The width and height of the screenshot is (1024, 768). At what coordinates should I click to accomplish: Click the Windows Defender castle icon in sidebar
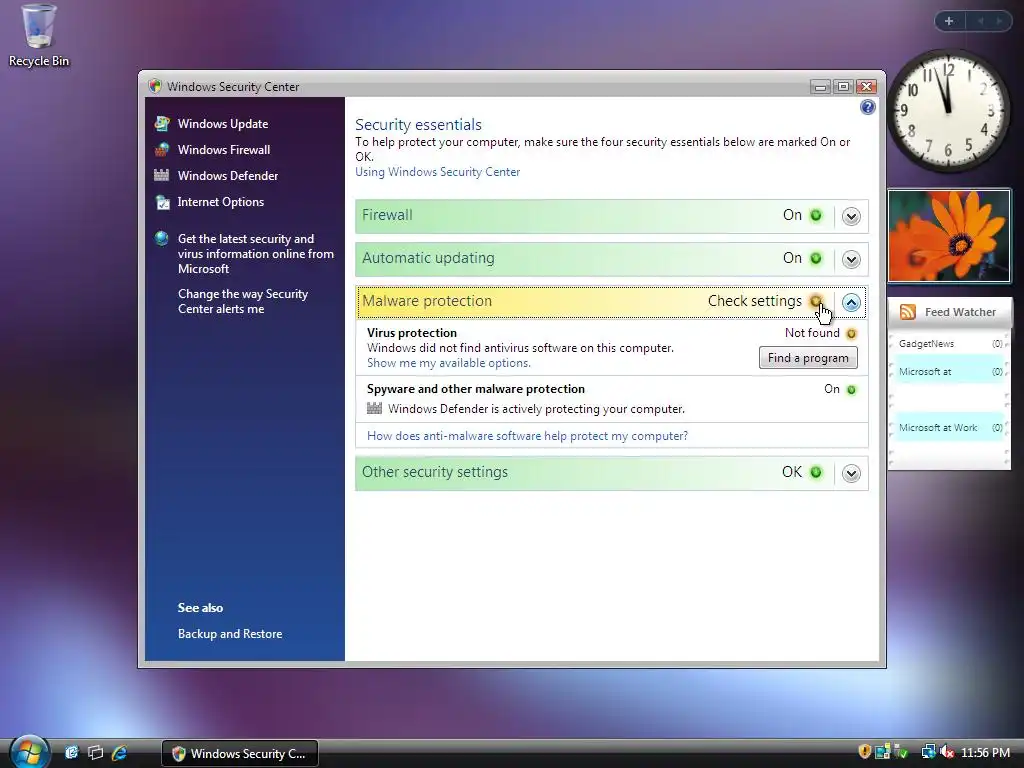(x=162, y=175)
